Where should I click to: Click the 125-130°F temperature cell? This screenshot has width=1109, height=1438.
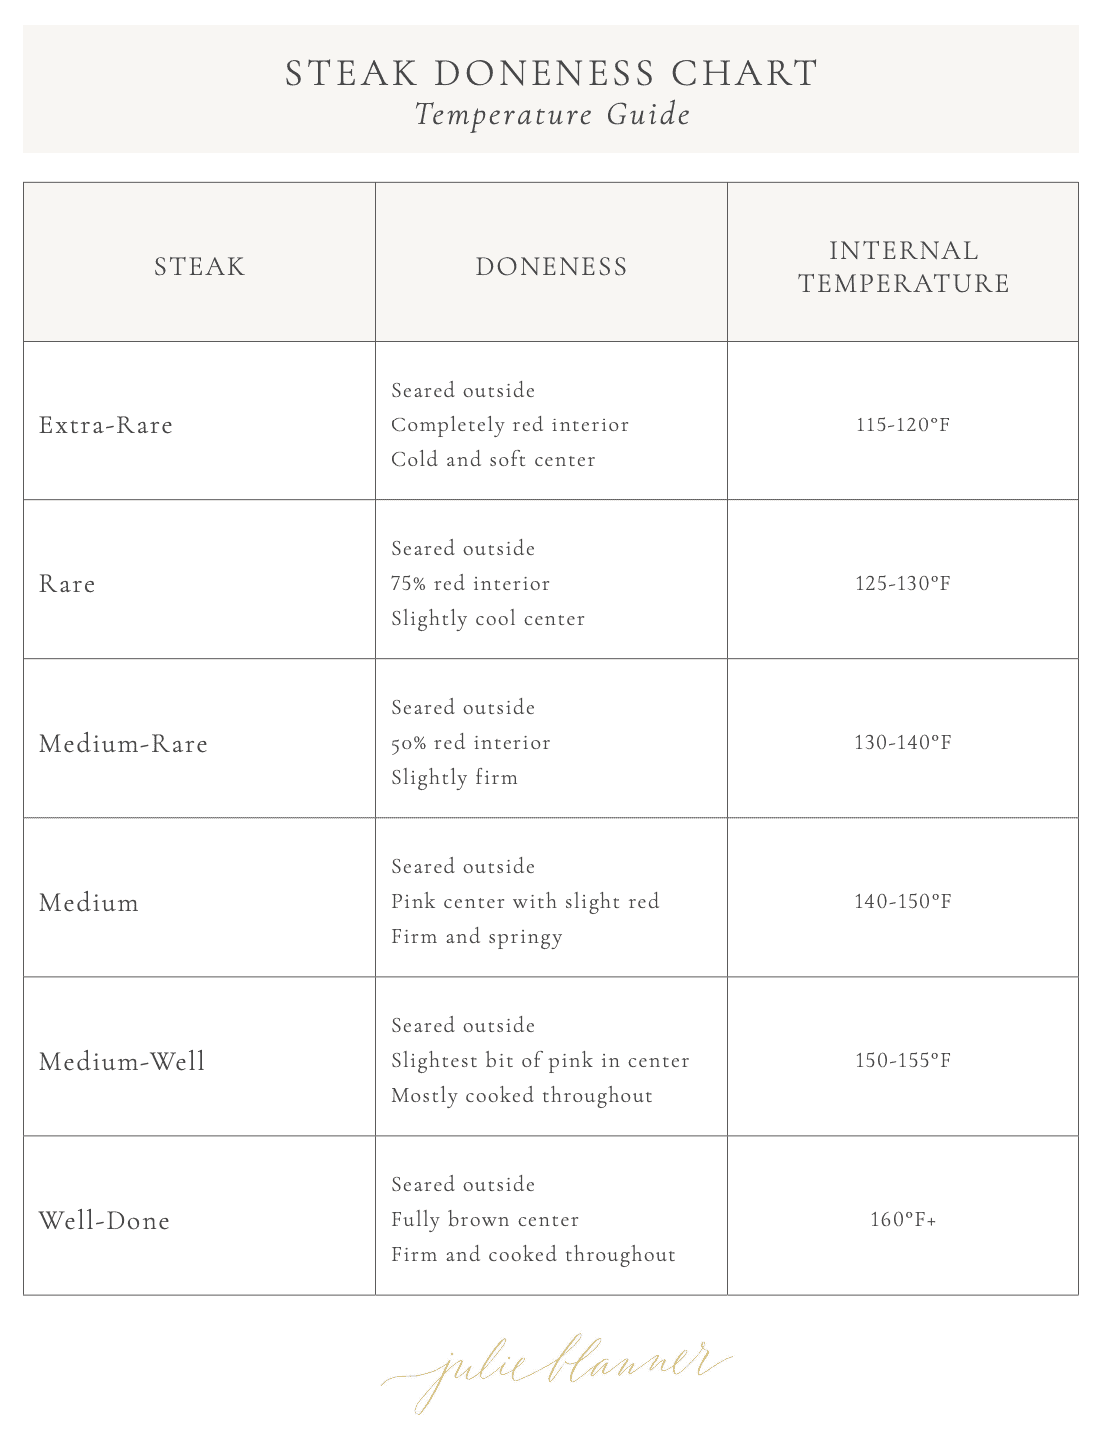(903, 584)
